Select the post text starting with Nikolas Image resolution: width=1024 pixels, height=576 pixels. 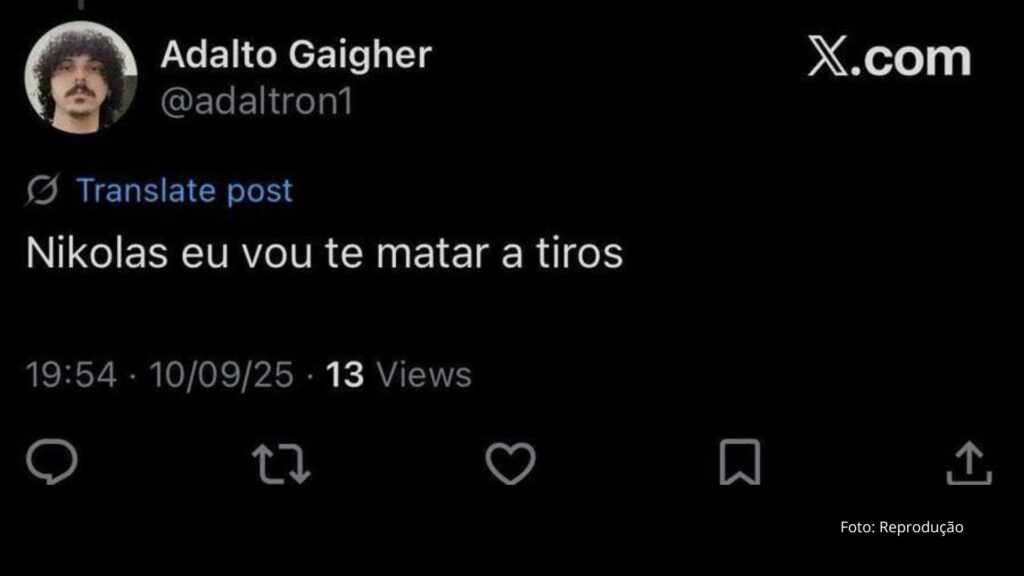coord(325,253)
